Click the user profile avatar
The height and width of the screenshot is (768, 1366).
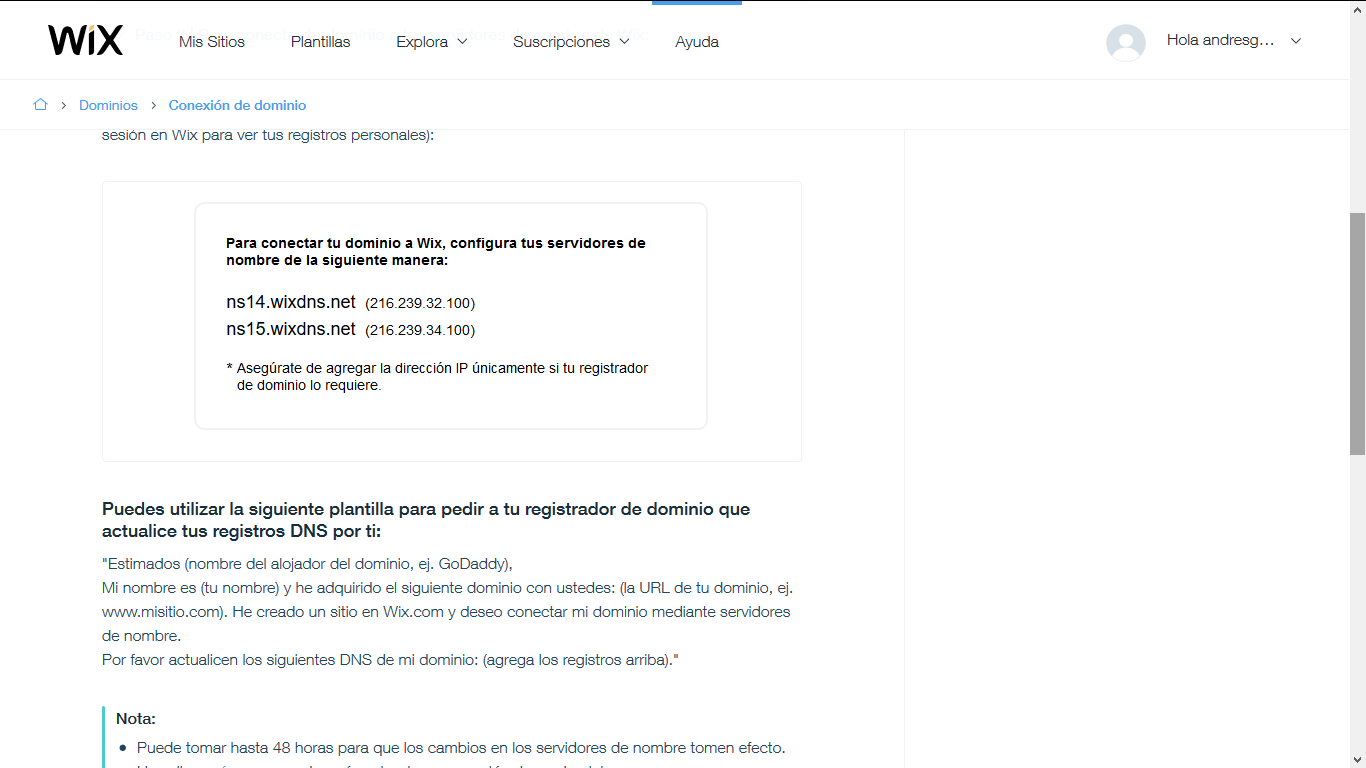[1125, 42]
